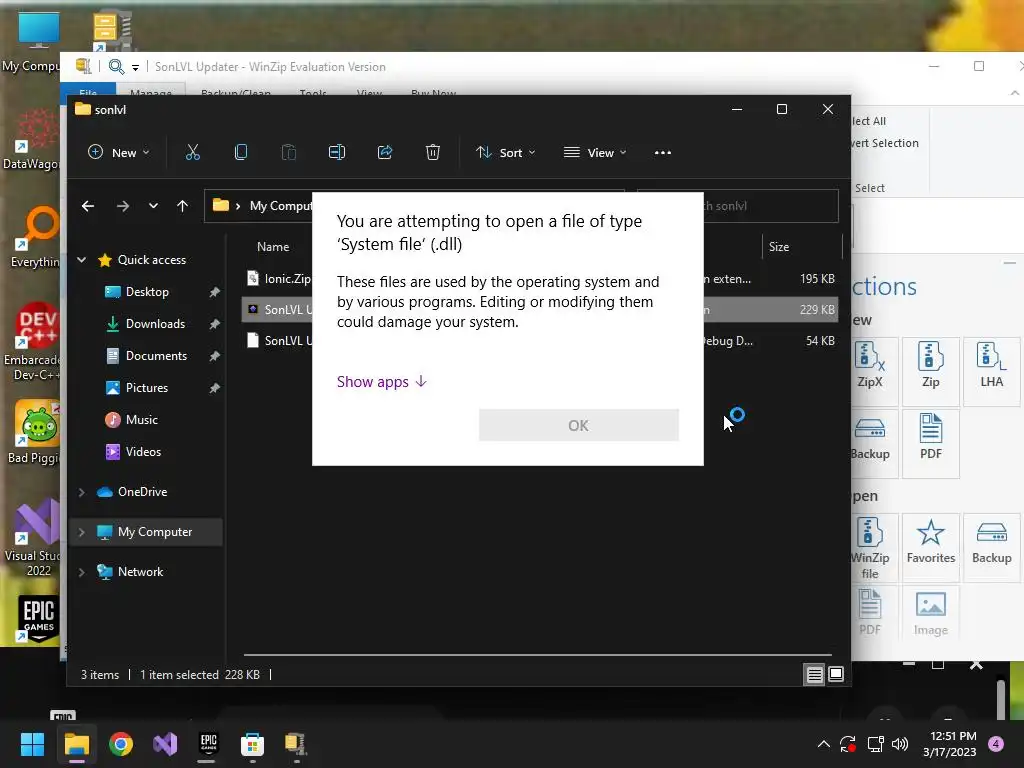Image resolution: width=1024 pixels, height=768 pixels.
Task: Expand the OneDrive tree node
Action: [82, 492]
